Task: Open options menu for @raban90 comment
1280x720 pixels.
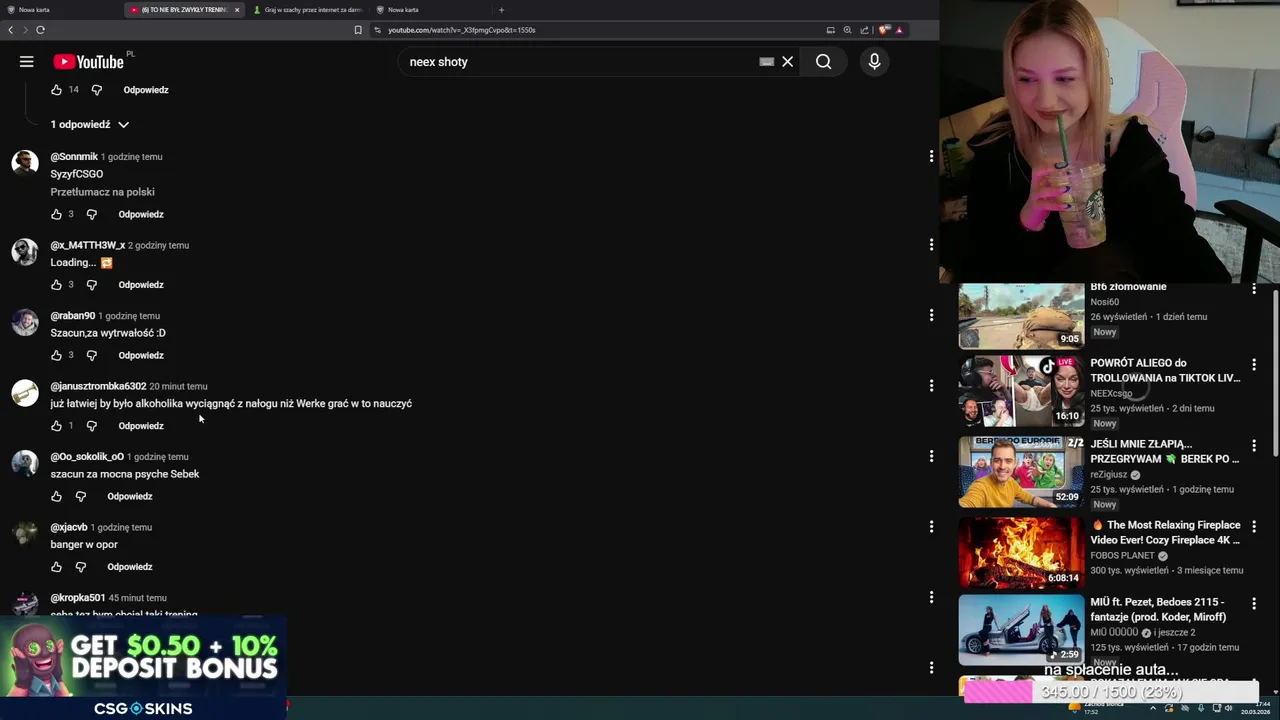Action: click(931, 315)
